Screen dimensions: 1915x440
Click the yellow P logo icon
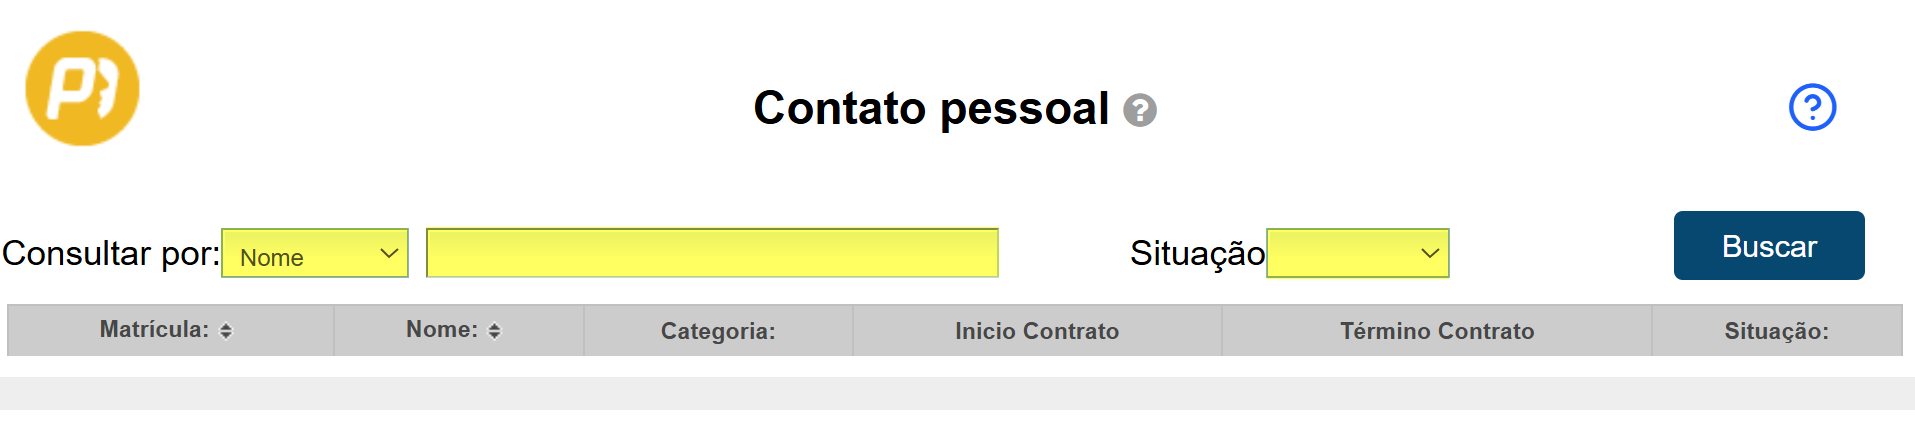(82, 89)
